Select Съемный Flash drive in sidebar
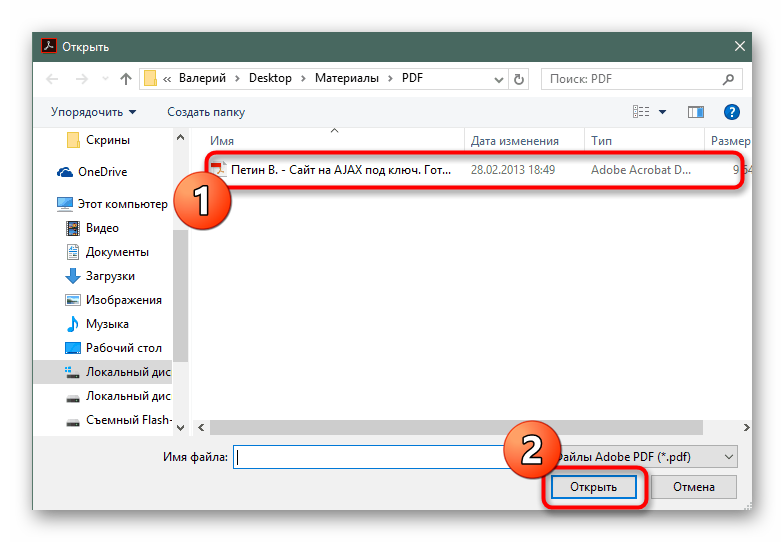This screenshot has height=542, width=784. coord(128,420)
